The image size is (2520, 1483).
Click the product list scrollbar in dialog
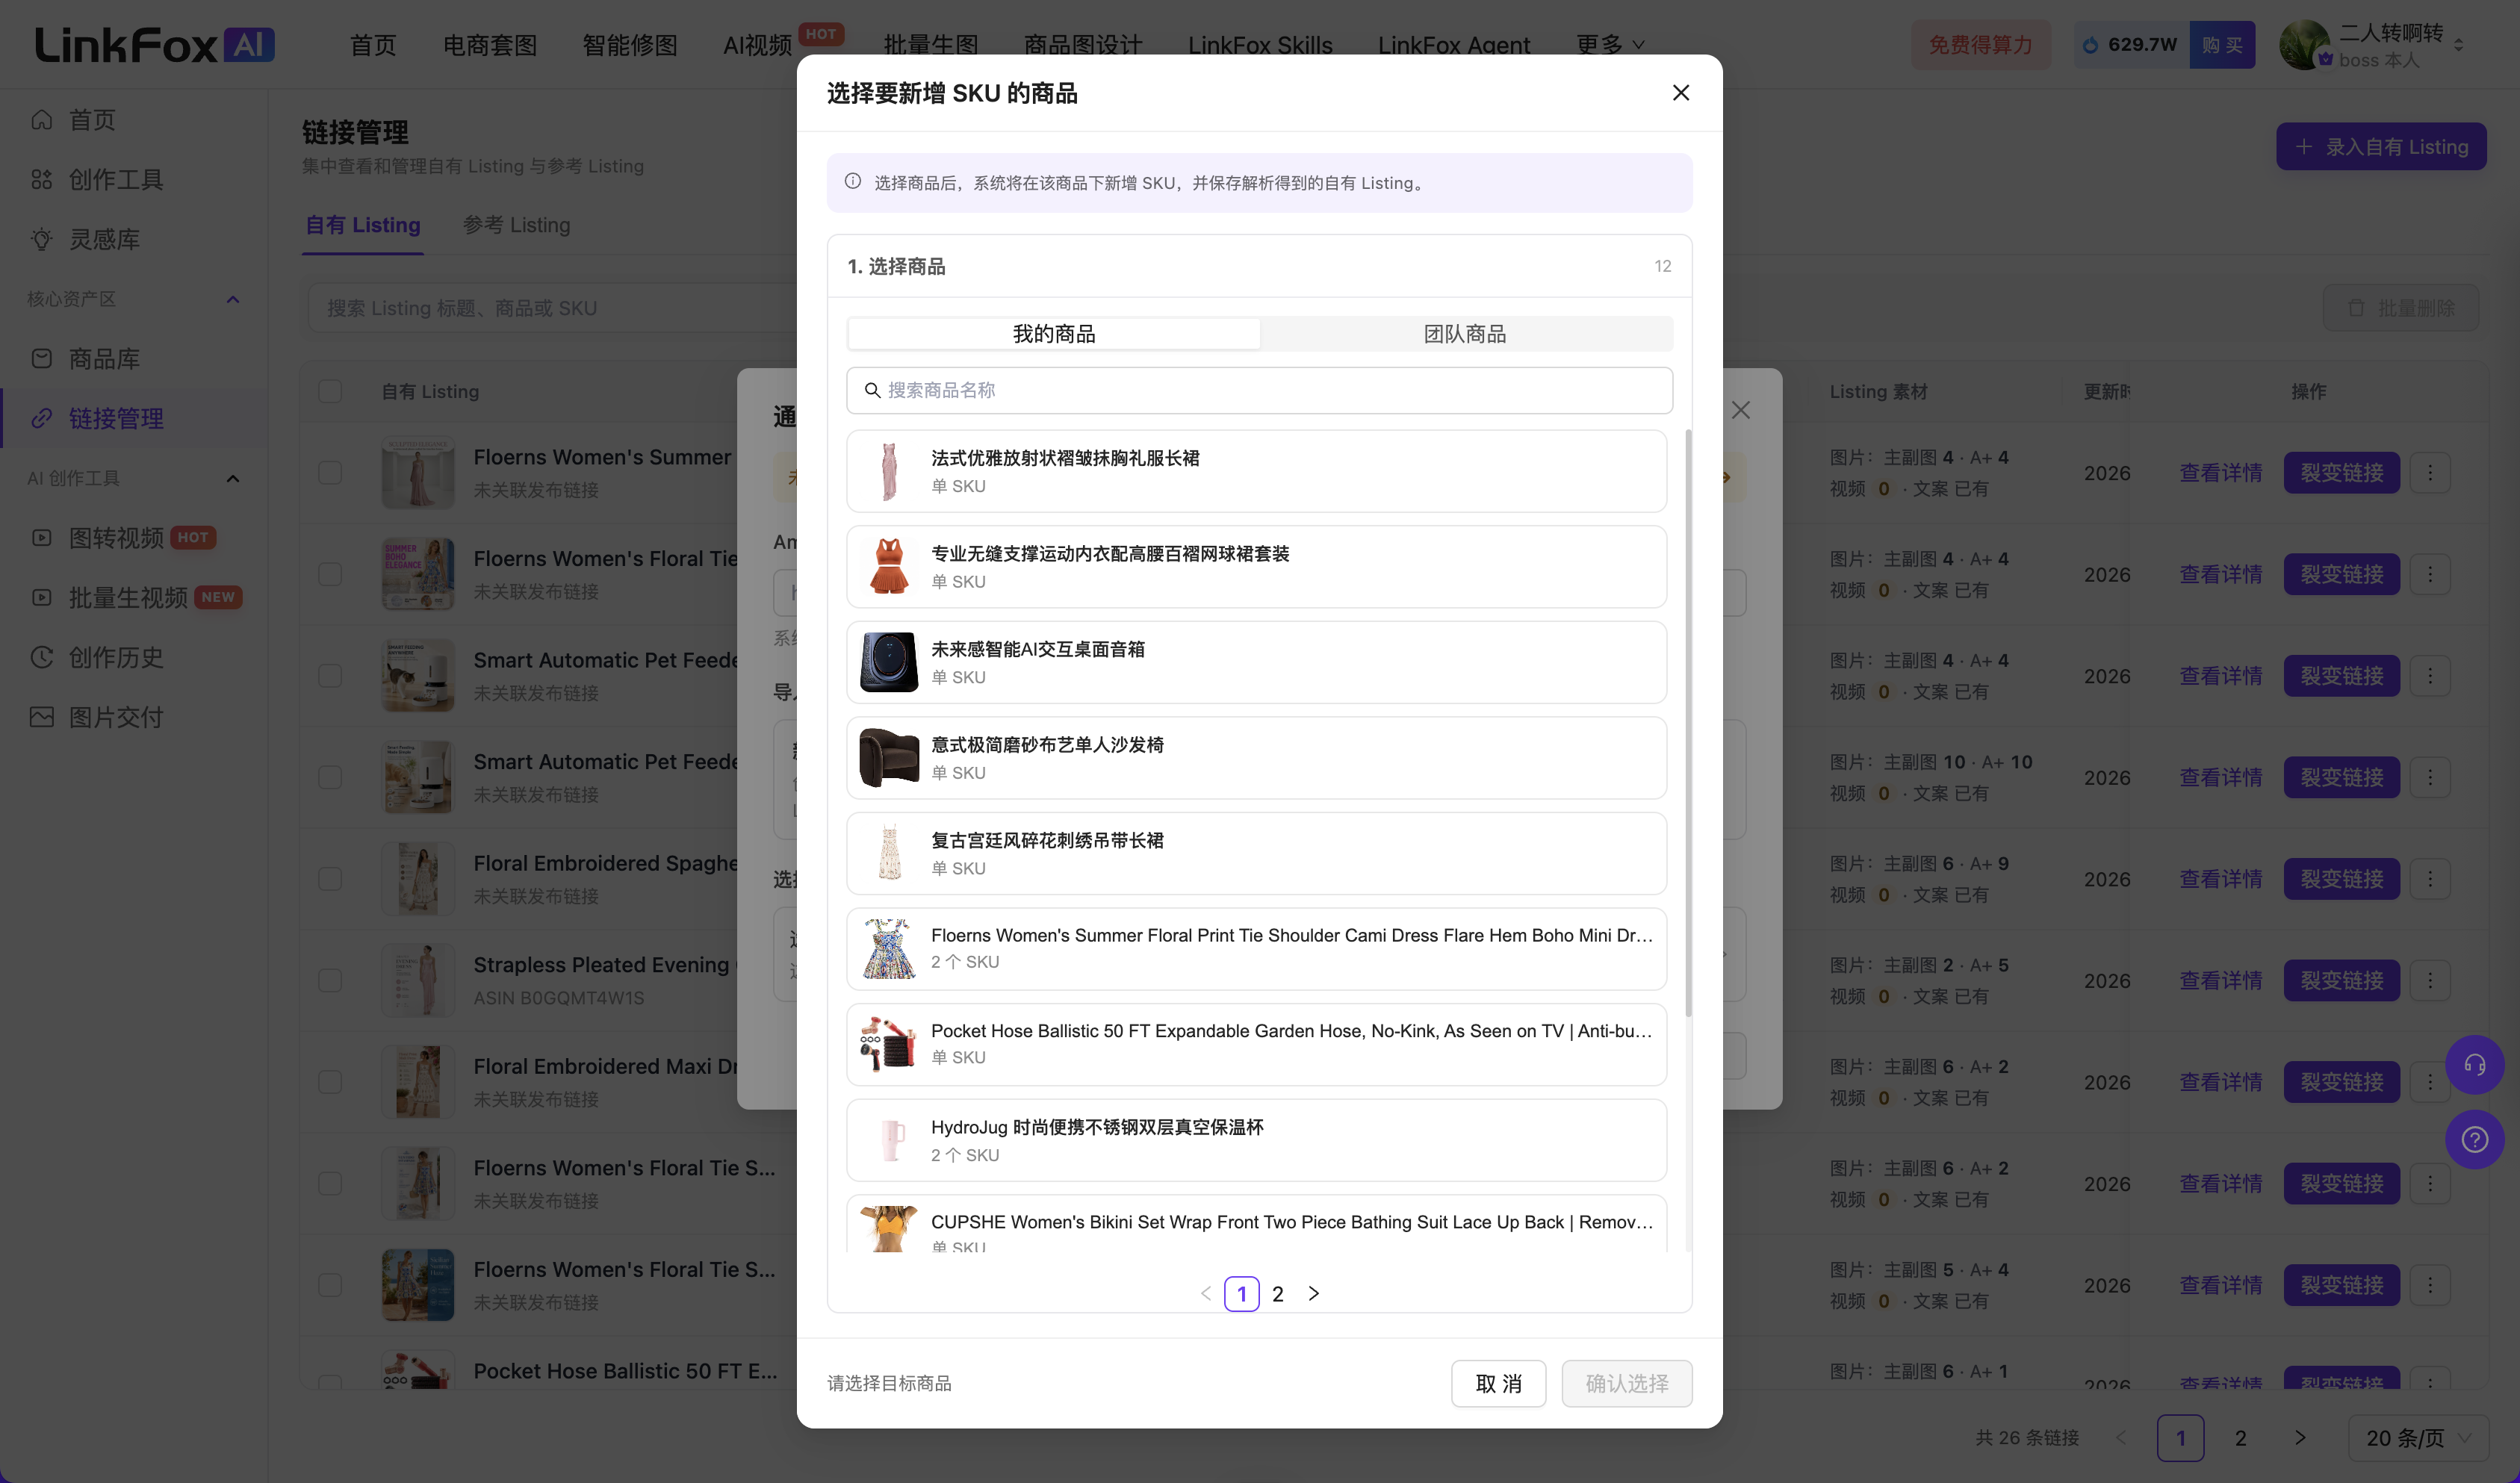pos(1688,722)
